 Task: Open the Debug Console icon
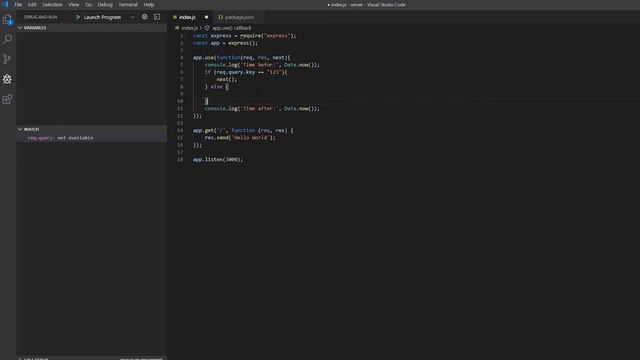pyautogui.click(x=157, y=17)
